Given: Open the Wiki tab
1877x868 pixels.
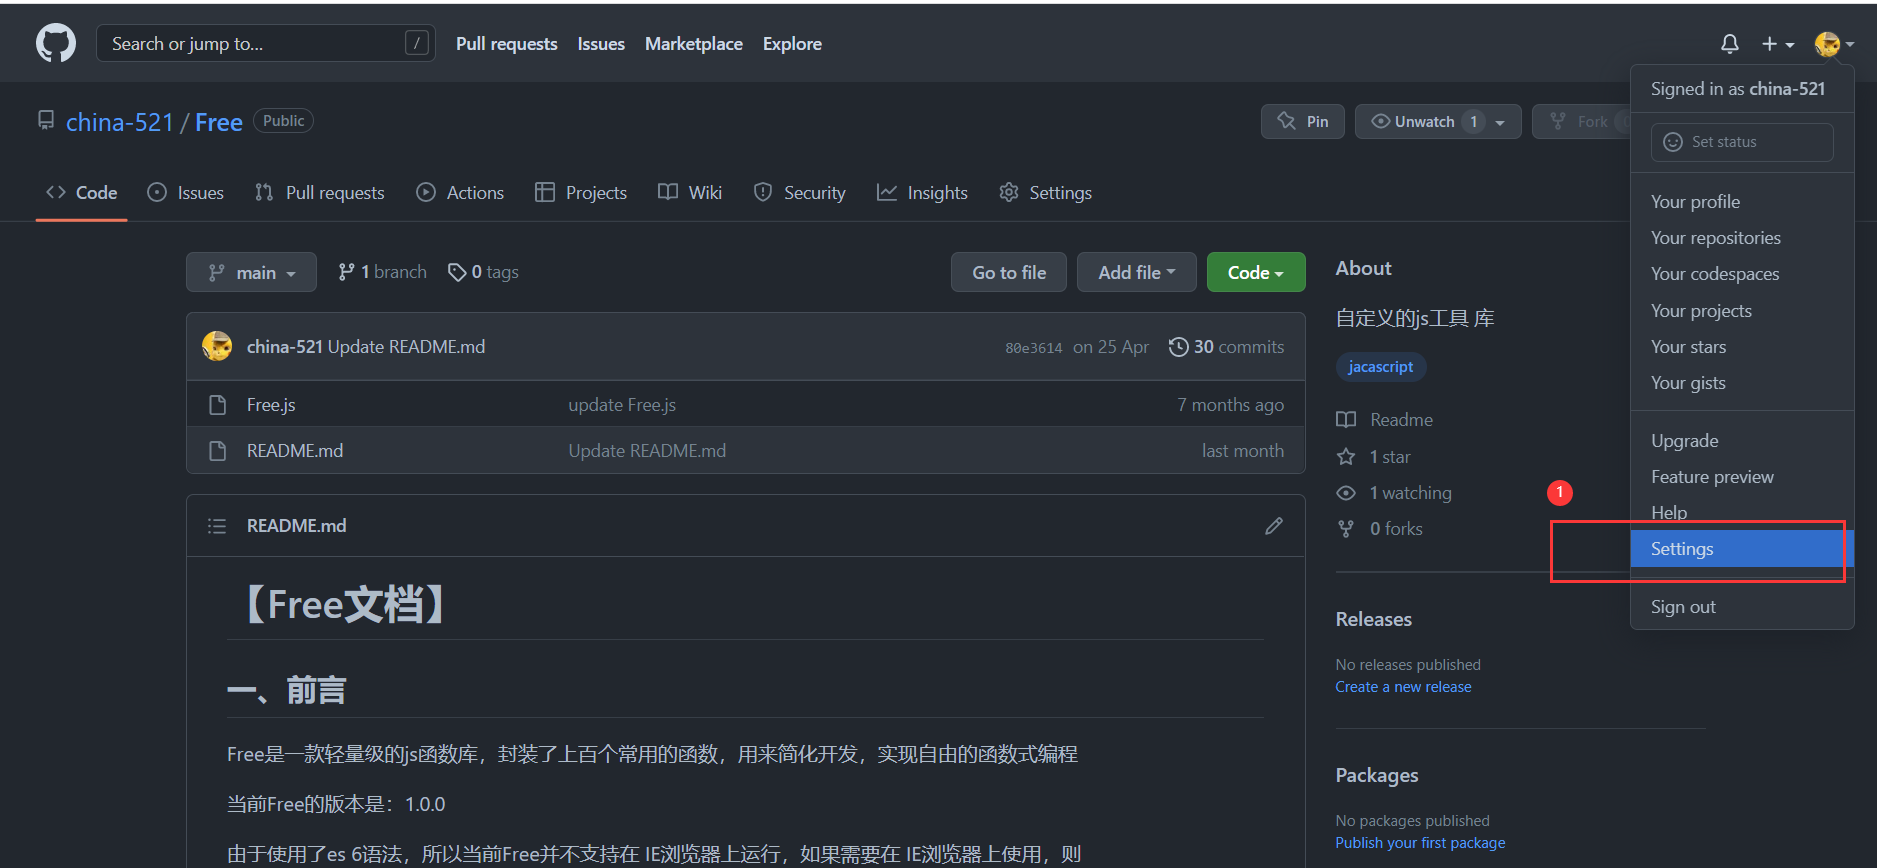Looking at the screenshot, I should [x=690, y=193].
